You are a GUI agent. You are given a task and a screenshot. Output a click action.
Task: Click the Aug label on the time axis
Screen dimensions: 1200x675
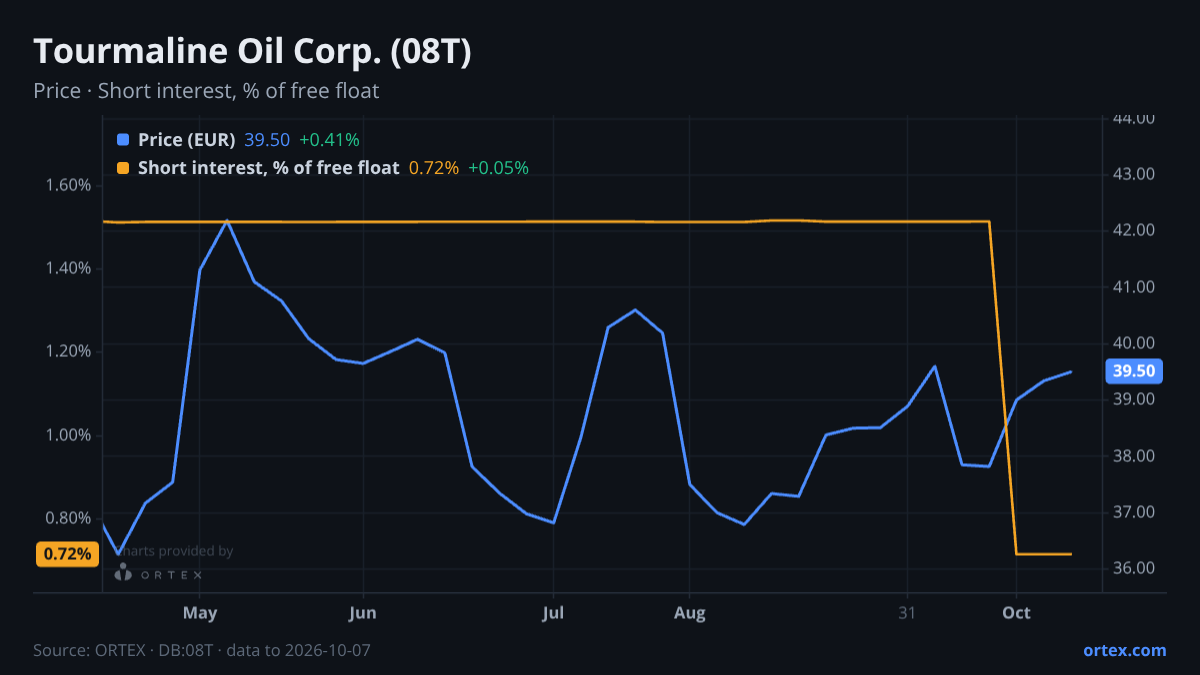(x=689, y=613)
